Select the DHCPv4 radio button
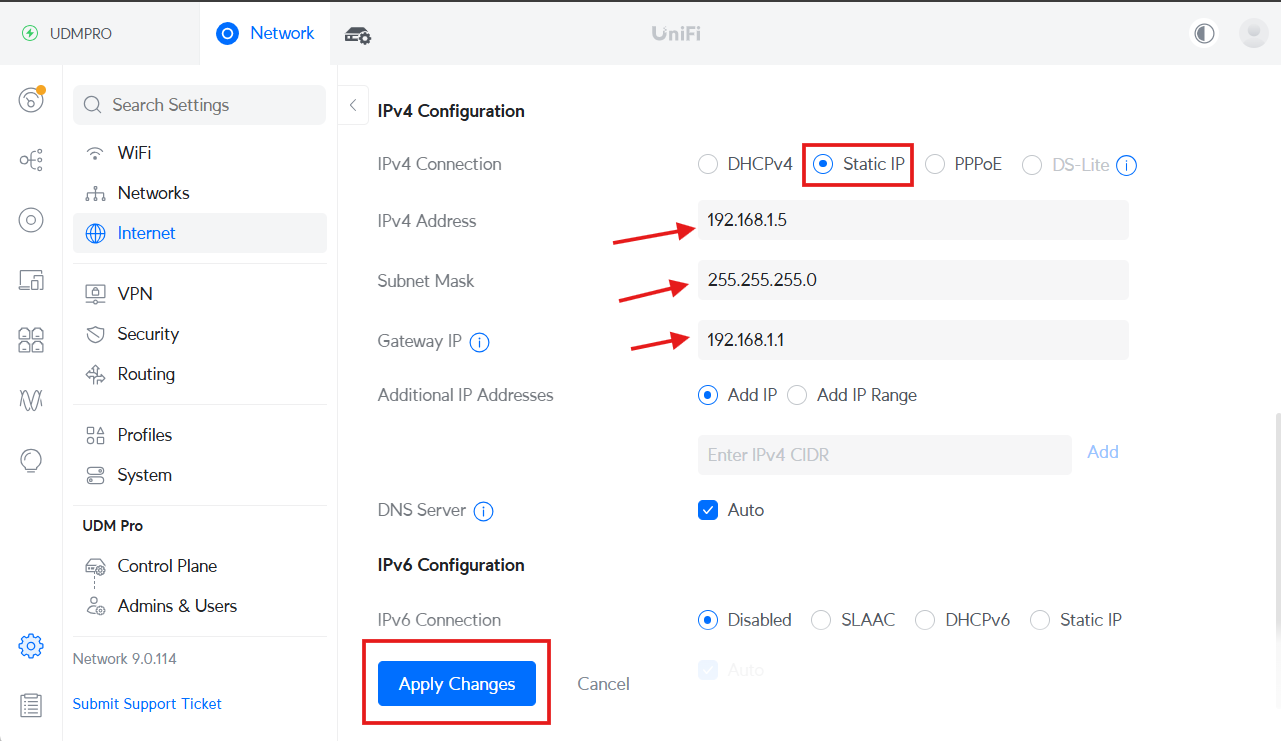Image resolution: width=1281 pixels, height=741 pixels. (x=708, y=165)
